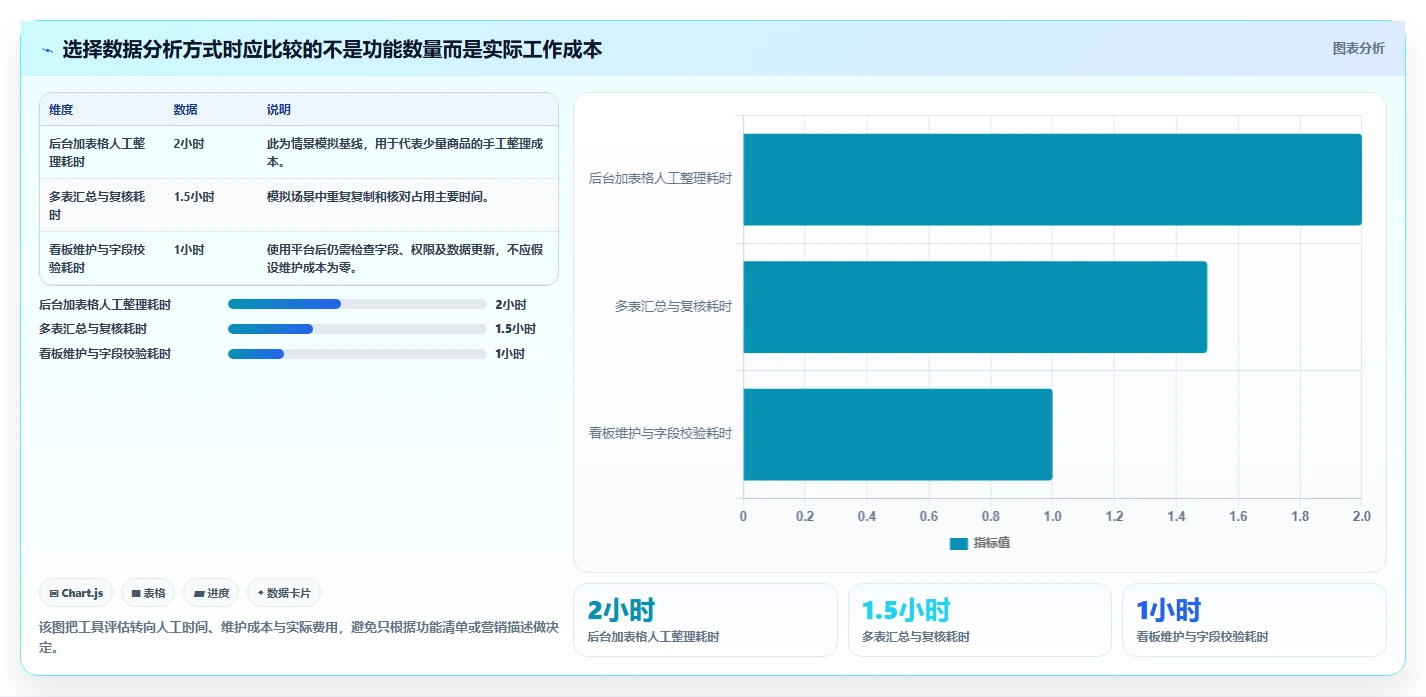Click the 维度 column header
The image size is (1426, 697).
(61, 110)
